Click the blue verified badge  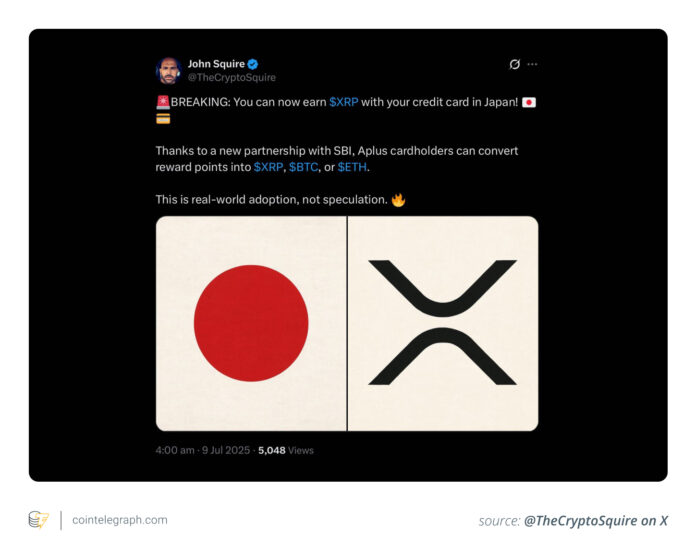253,64
